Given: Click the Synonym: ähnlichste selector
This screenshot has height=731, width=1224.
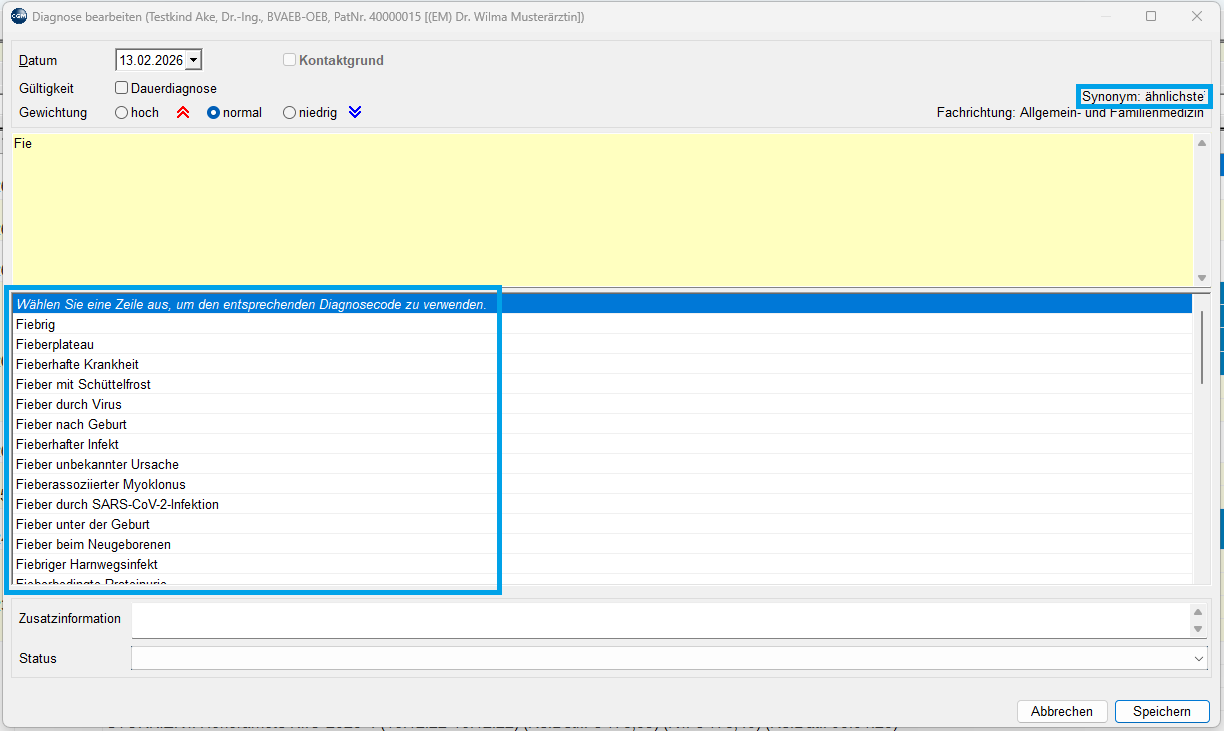Looking at the screenshot, I should point(1144,97).
